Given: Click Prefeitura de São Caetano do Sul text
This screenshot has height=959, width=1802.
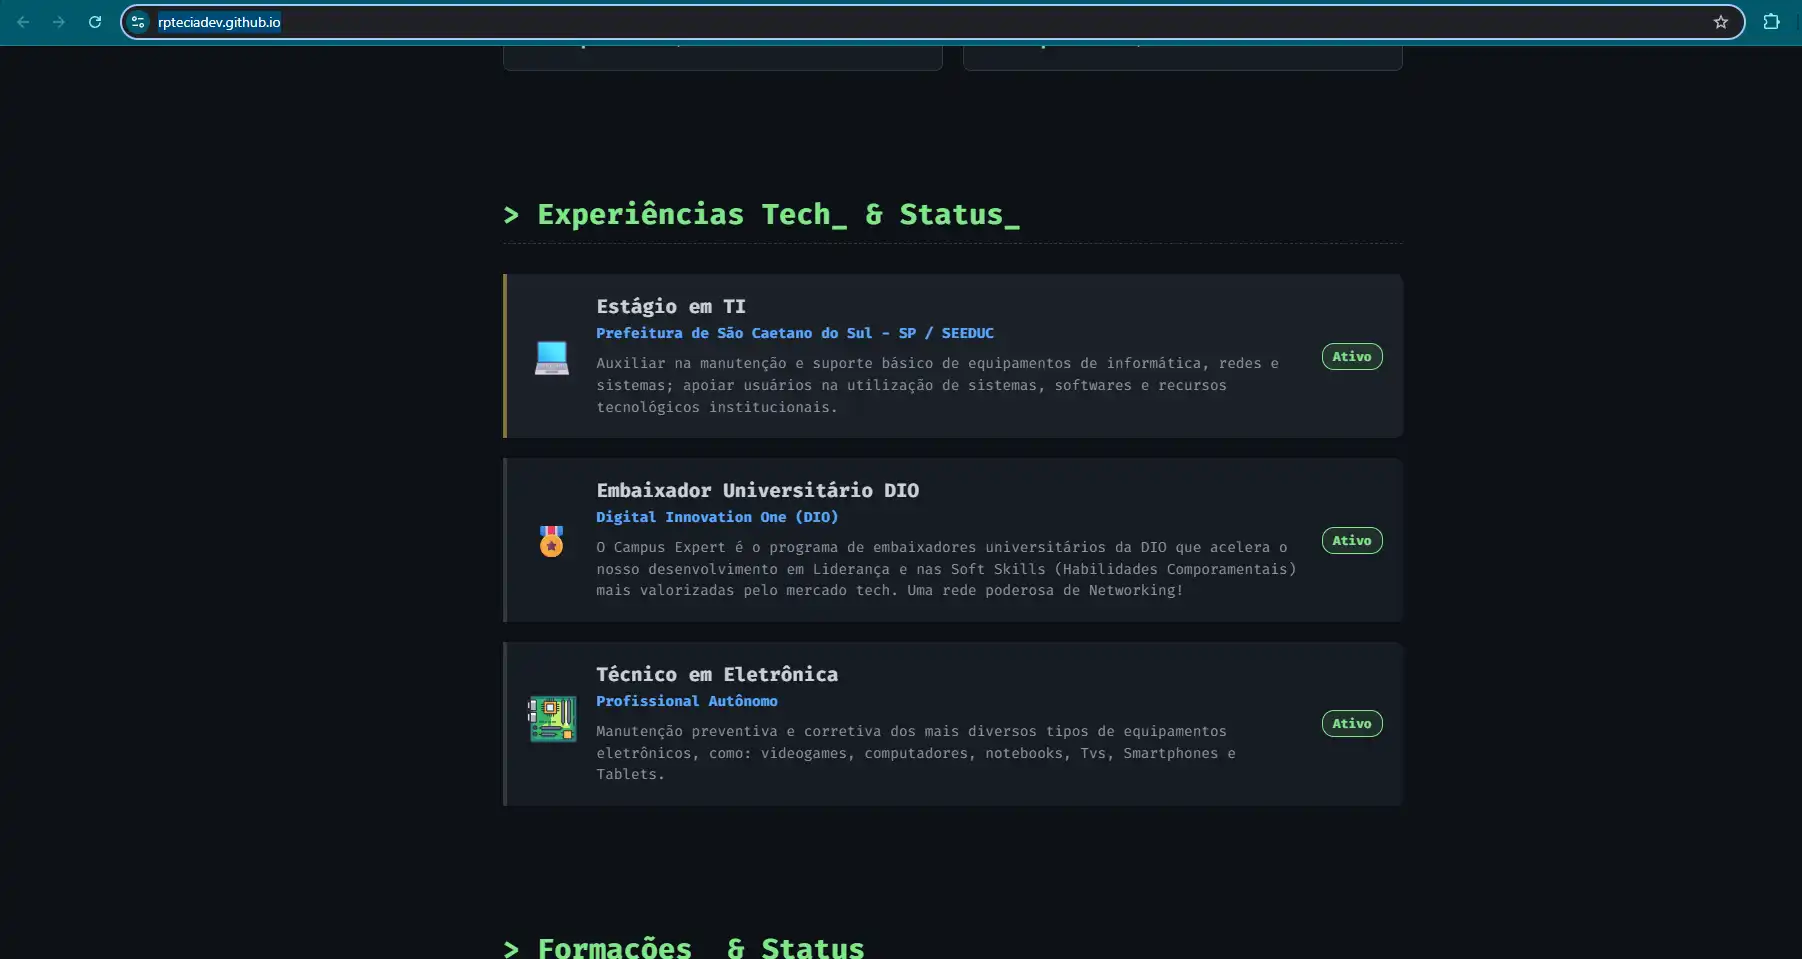Looking at the screenshot, I should click(x=795, y=333).
